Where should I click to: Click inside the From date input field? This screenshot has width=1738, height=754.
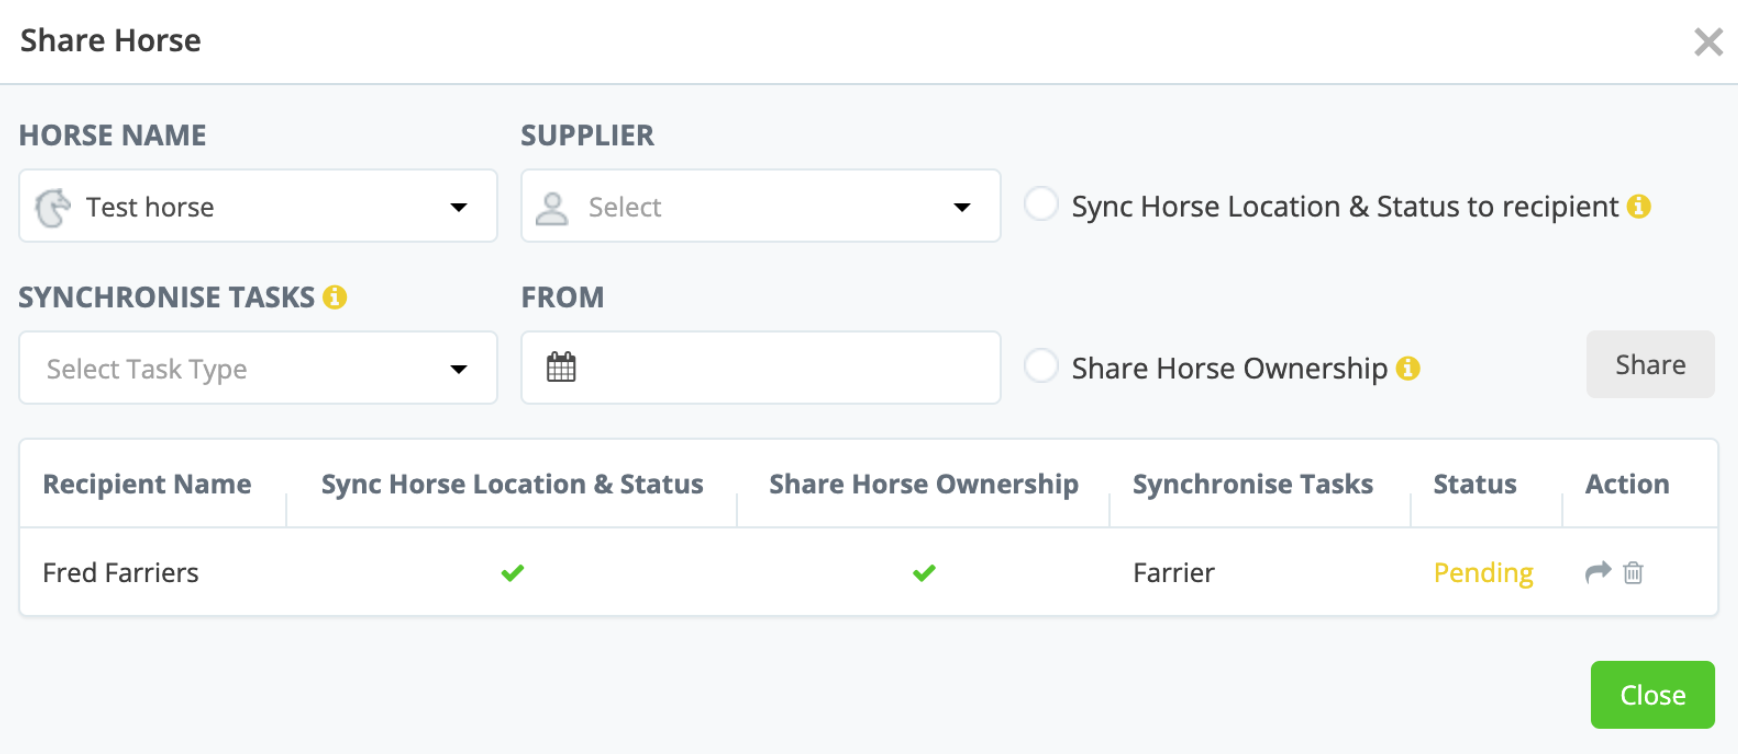[x=780, y=368]
